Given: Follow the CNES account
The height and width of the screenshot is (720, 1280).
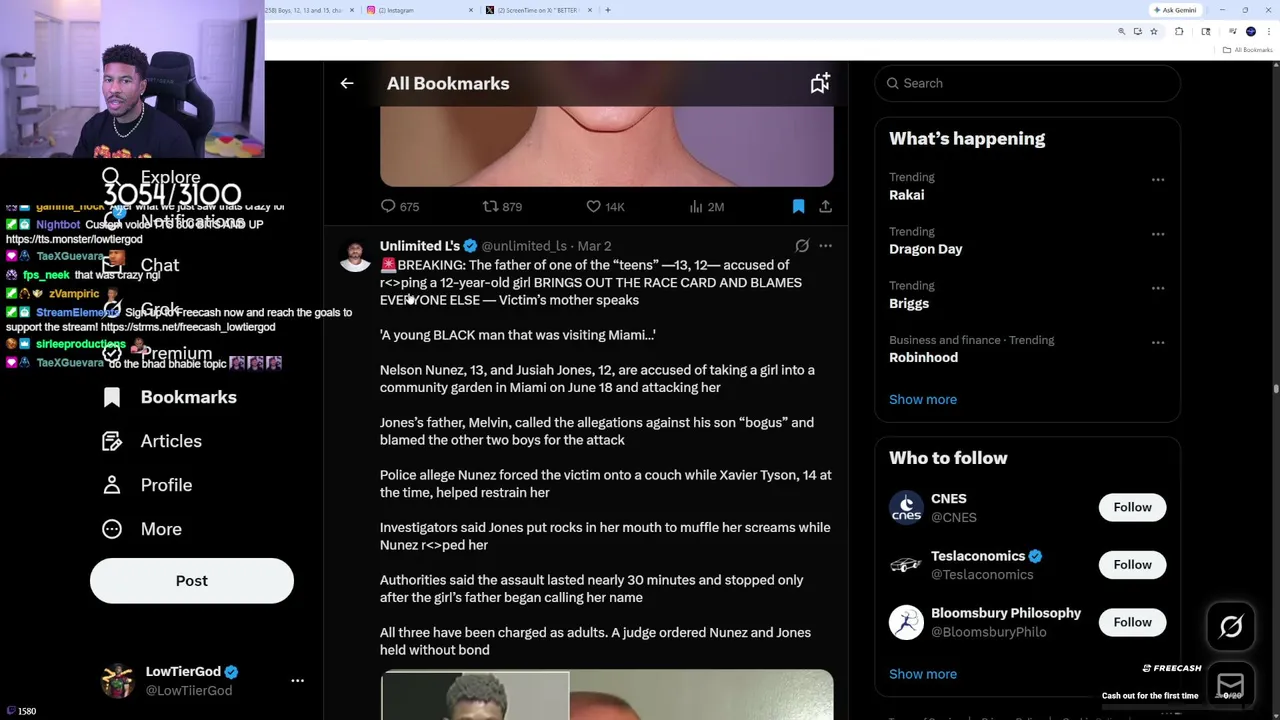Looking at the screenshot, I should (x=1133, y=507).
